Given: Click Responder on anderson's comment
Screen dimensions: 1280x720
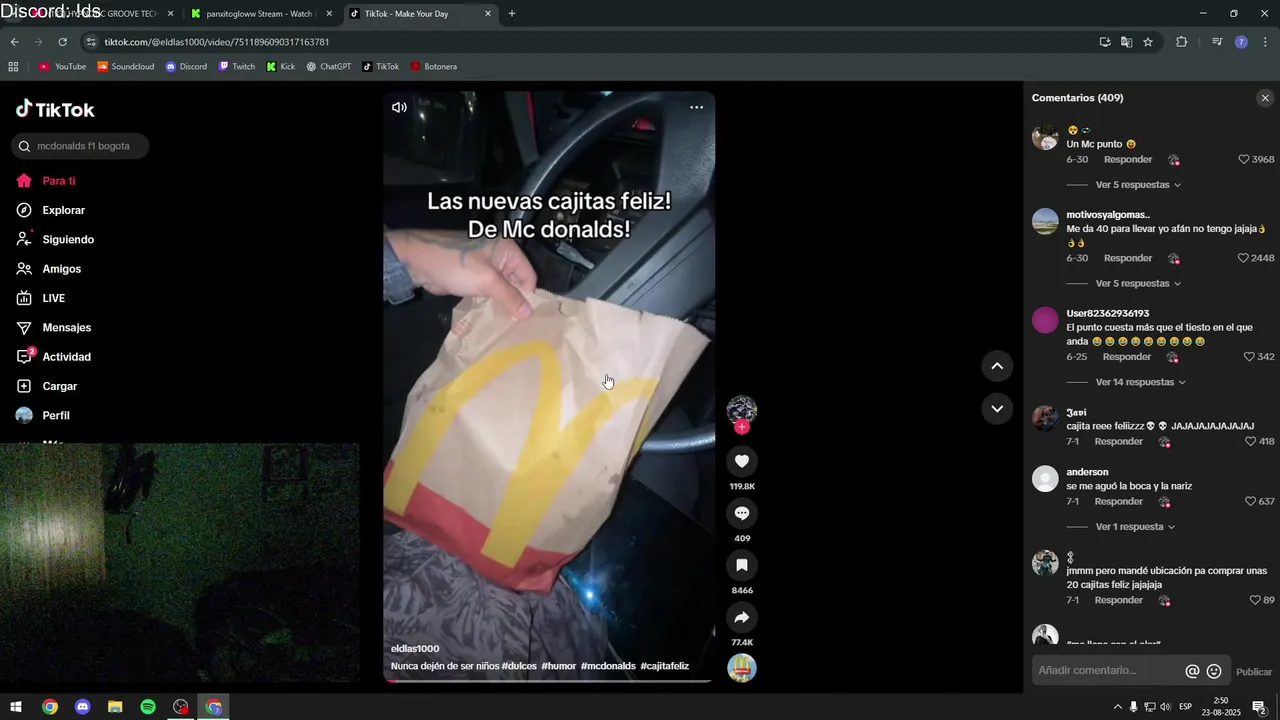Looking at the screenshot, I should coord(1118,501).
